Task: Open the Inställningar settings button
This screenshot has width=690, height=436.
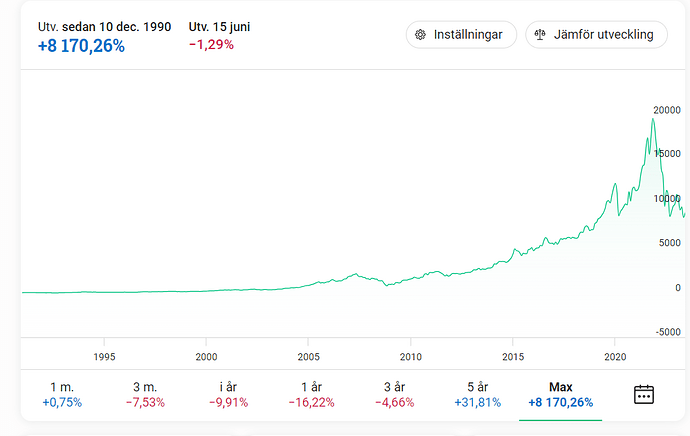Action: [x=461, y=34]
